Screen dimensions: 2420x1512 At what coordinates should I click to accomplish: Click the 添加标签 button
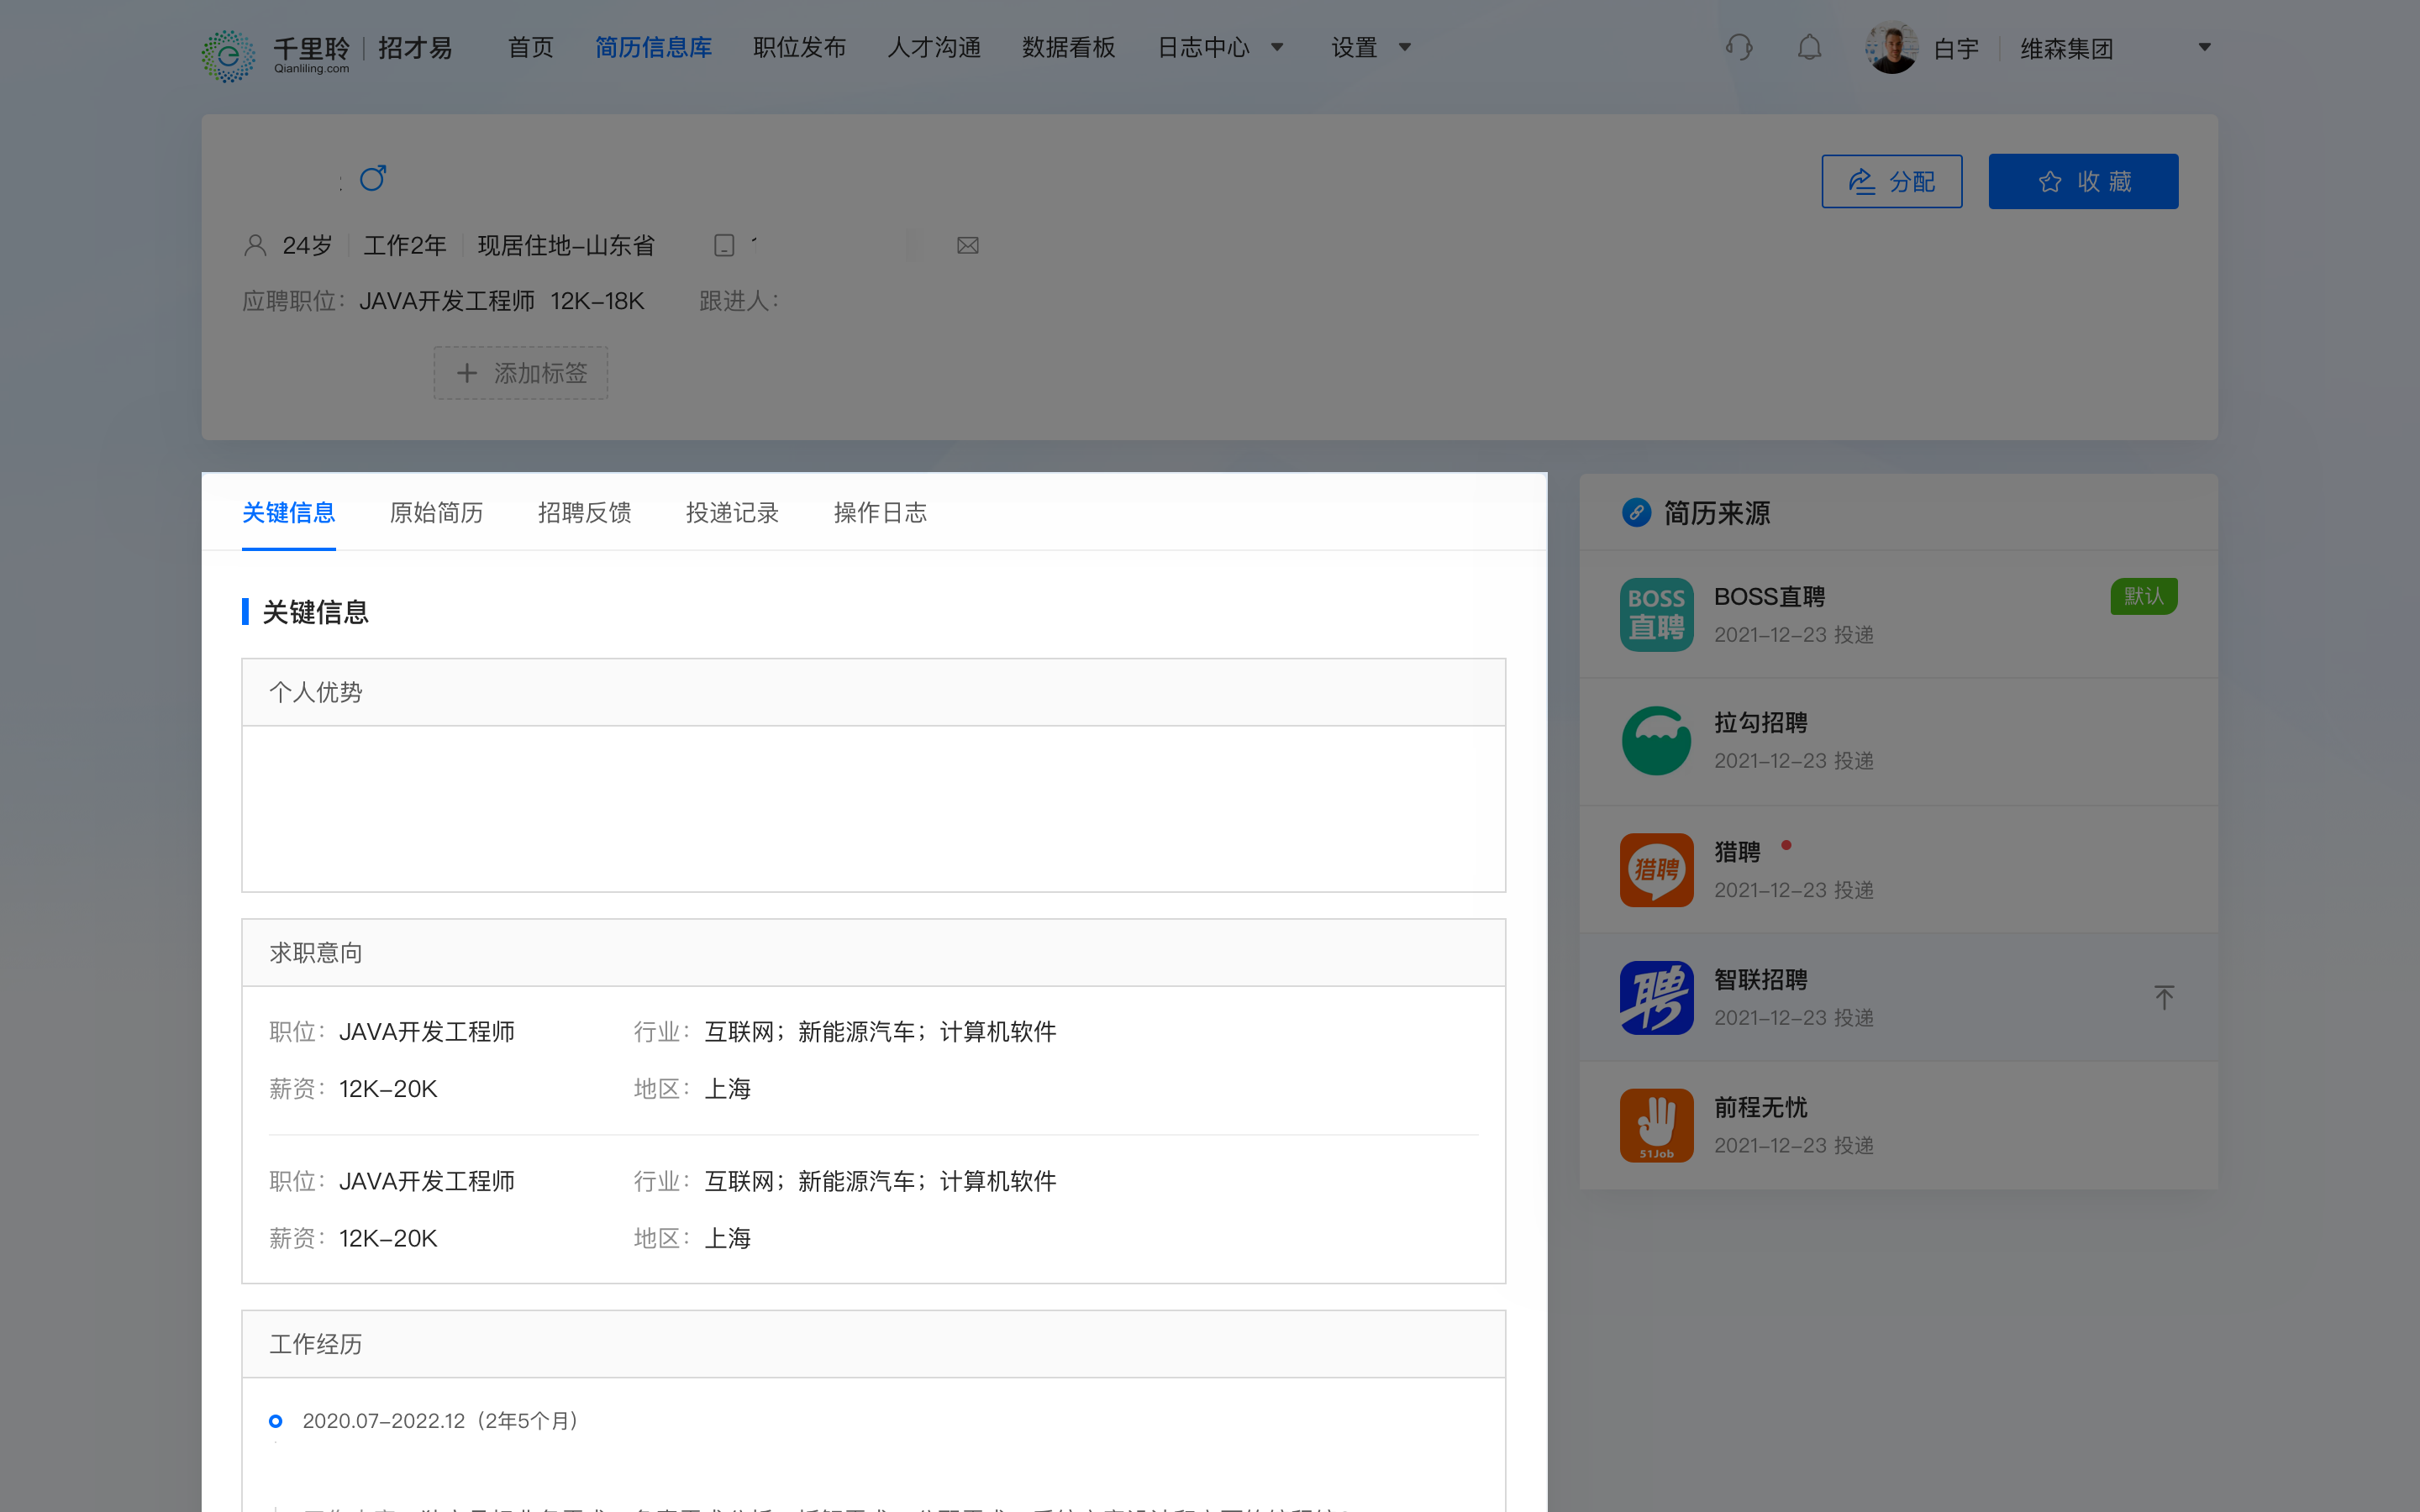(x=520, y=373)
